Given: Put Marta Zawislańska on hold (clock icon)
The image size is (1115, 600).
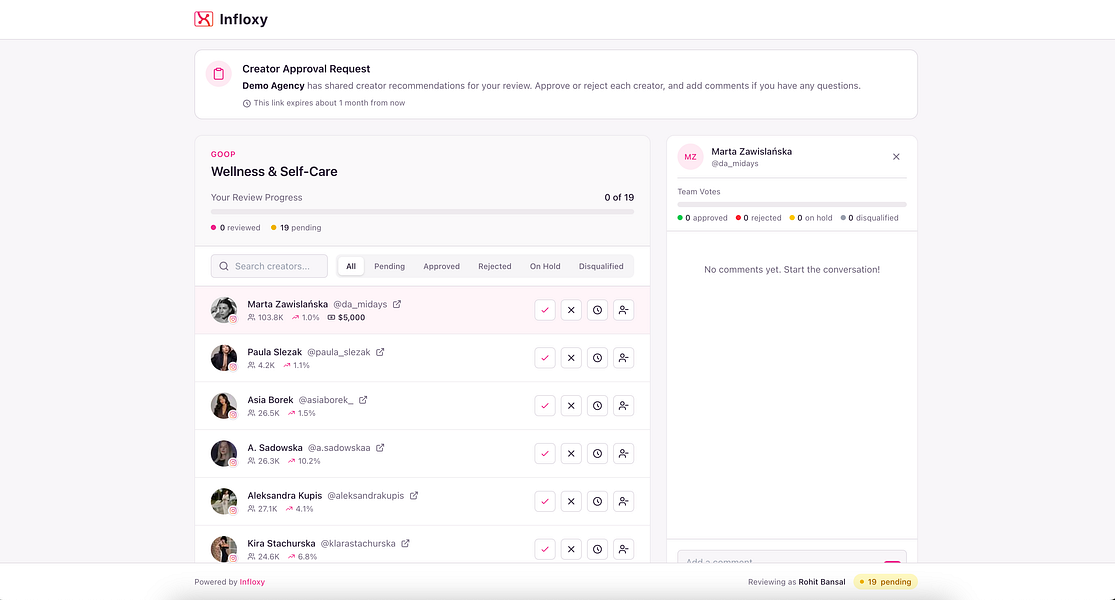Looking at the screenshot, I should [x=597, y=310].
